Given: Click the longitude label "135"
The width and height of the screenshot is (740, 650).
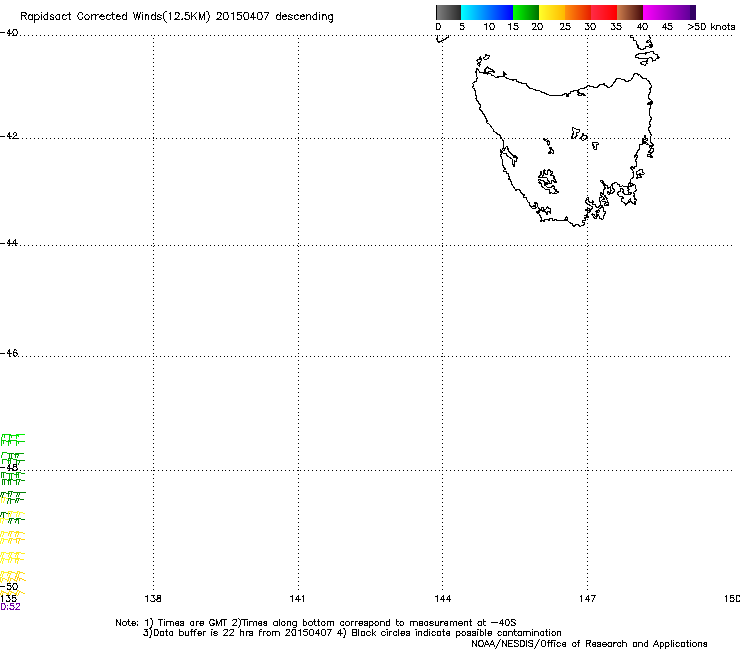Looking at the screenshot, I should tap(8, 599).
